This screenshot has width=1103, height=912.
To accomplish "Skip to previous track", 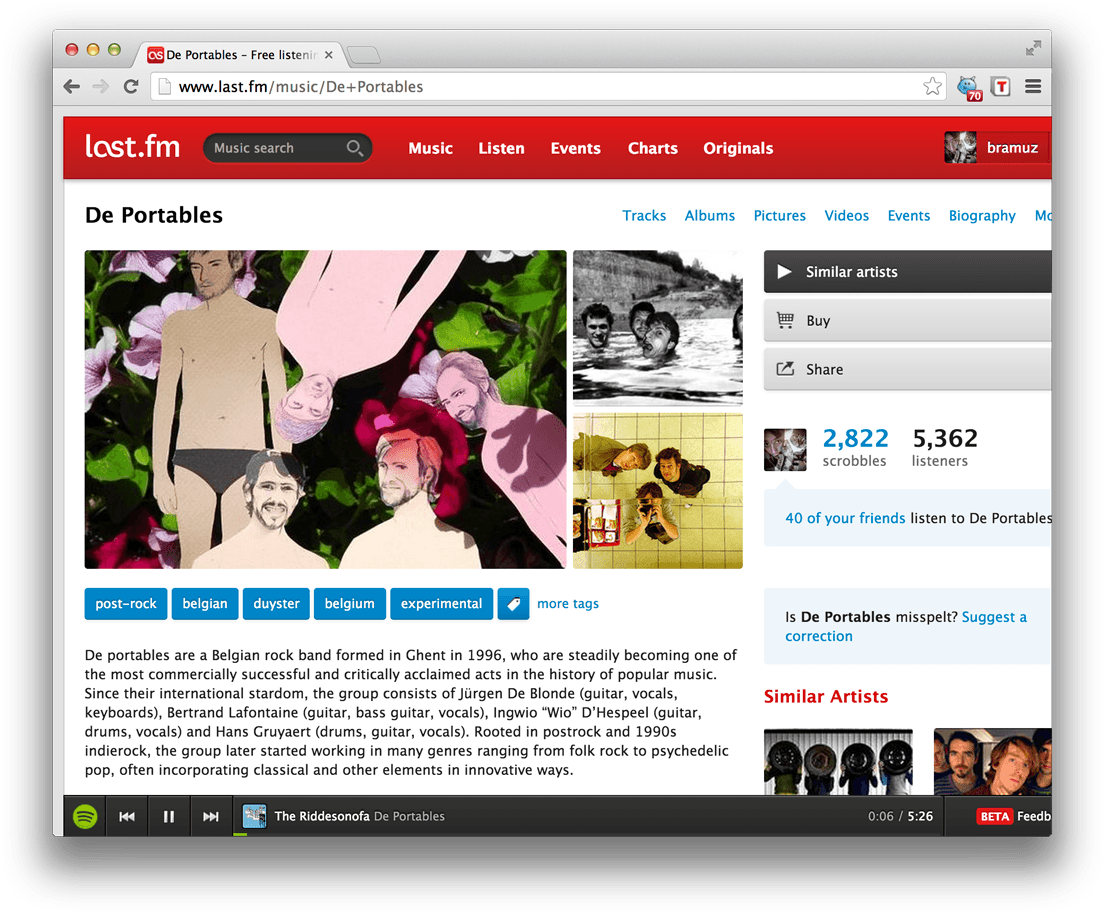I will (127, 816).
